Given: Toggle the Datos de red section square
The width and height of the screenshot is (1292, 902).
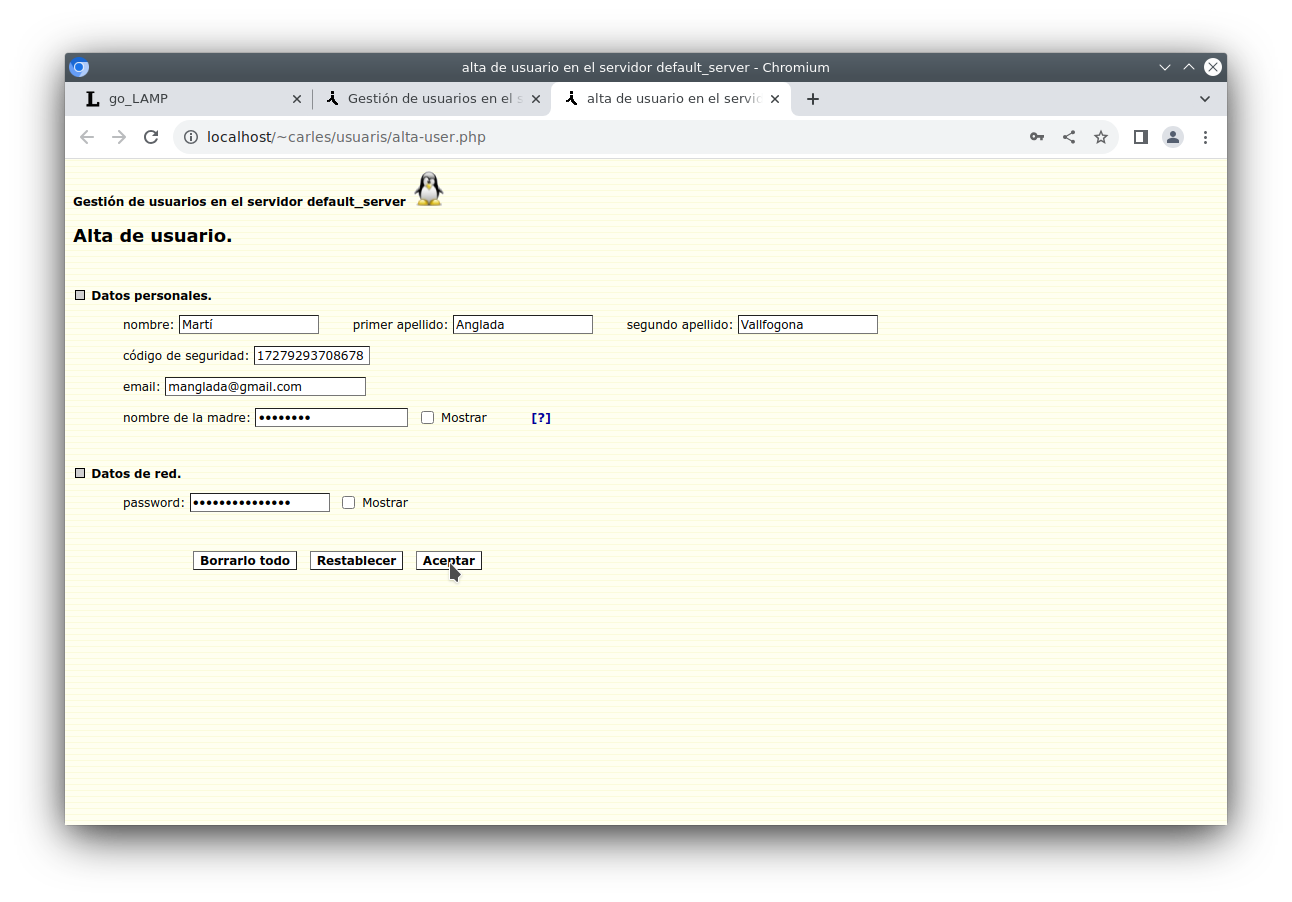Looking at the screenshot, I should pyautogui.click(x=80, y=473).
